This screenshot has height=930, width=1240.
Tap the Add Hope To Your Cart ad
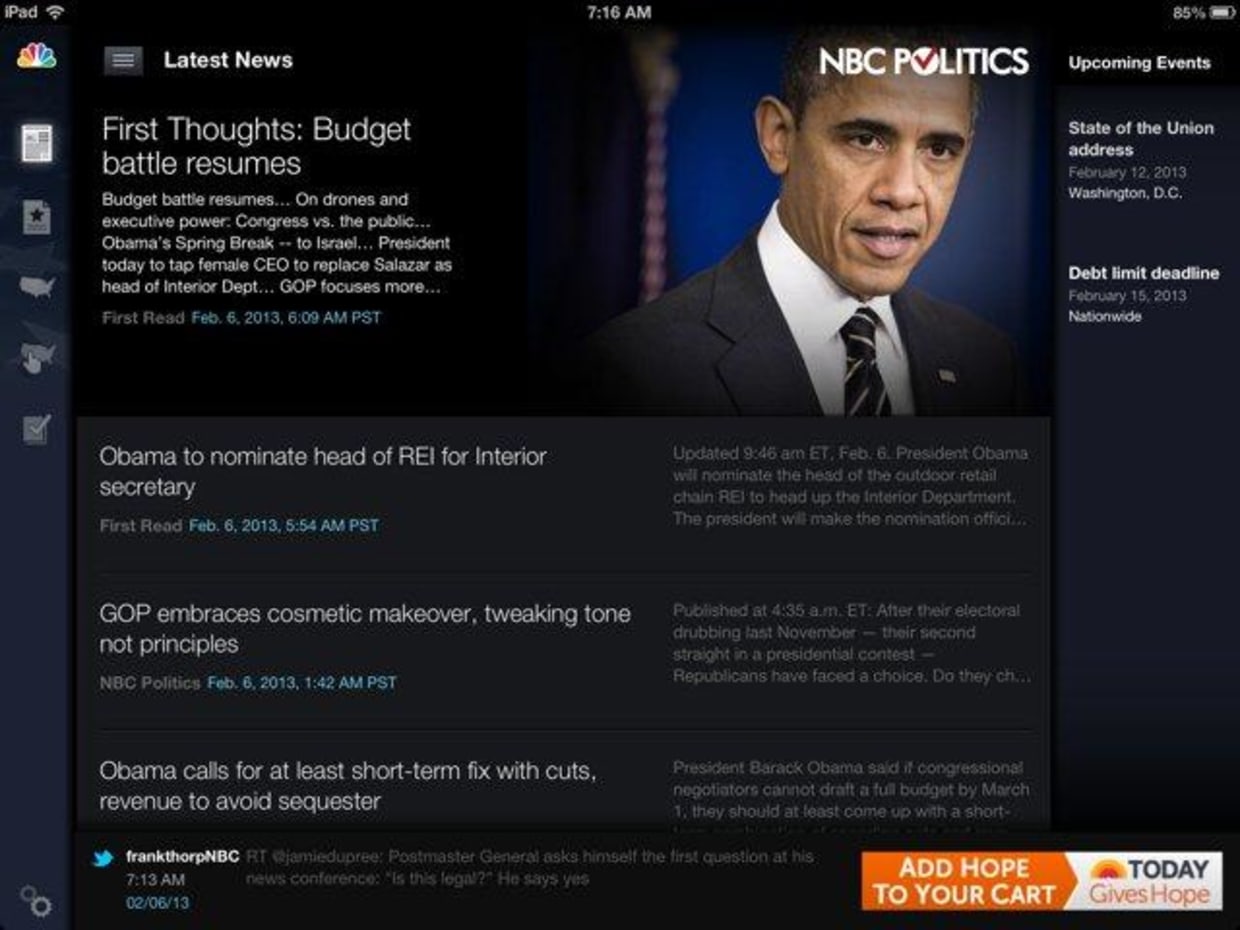click(1042, 881)
